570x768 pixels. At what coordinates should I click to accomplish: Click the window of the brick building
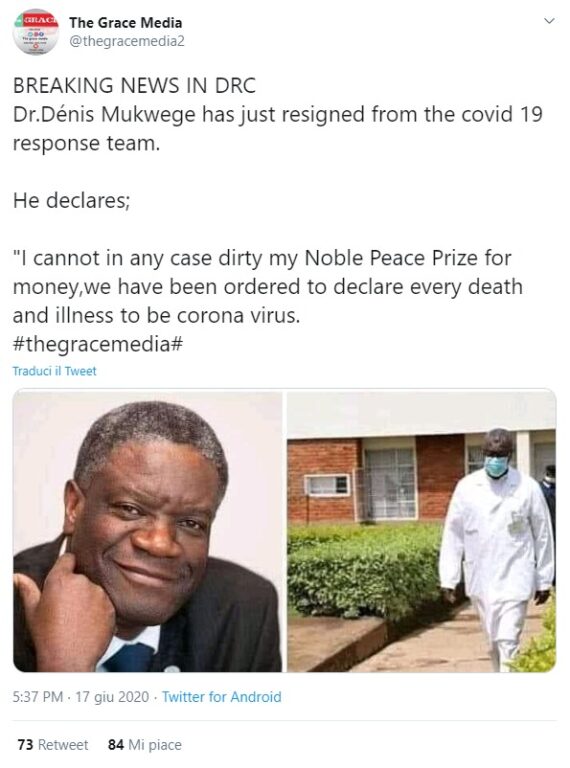tap(390, 483)
